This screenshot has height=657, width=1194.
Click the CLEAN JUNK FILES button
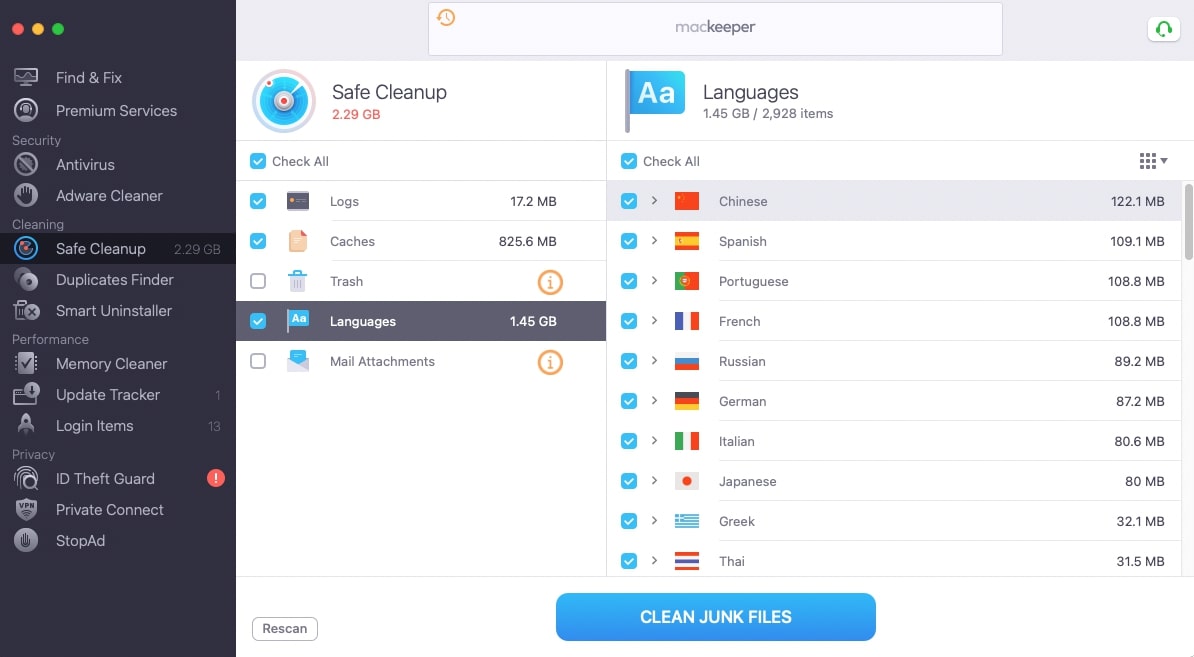(x=716, y=617)
